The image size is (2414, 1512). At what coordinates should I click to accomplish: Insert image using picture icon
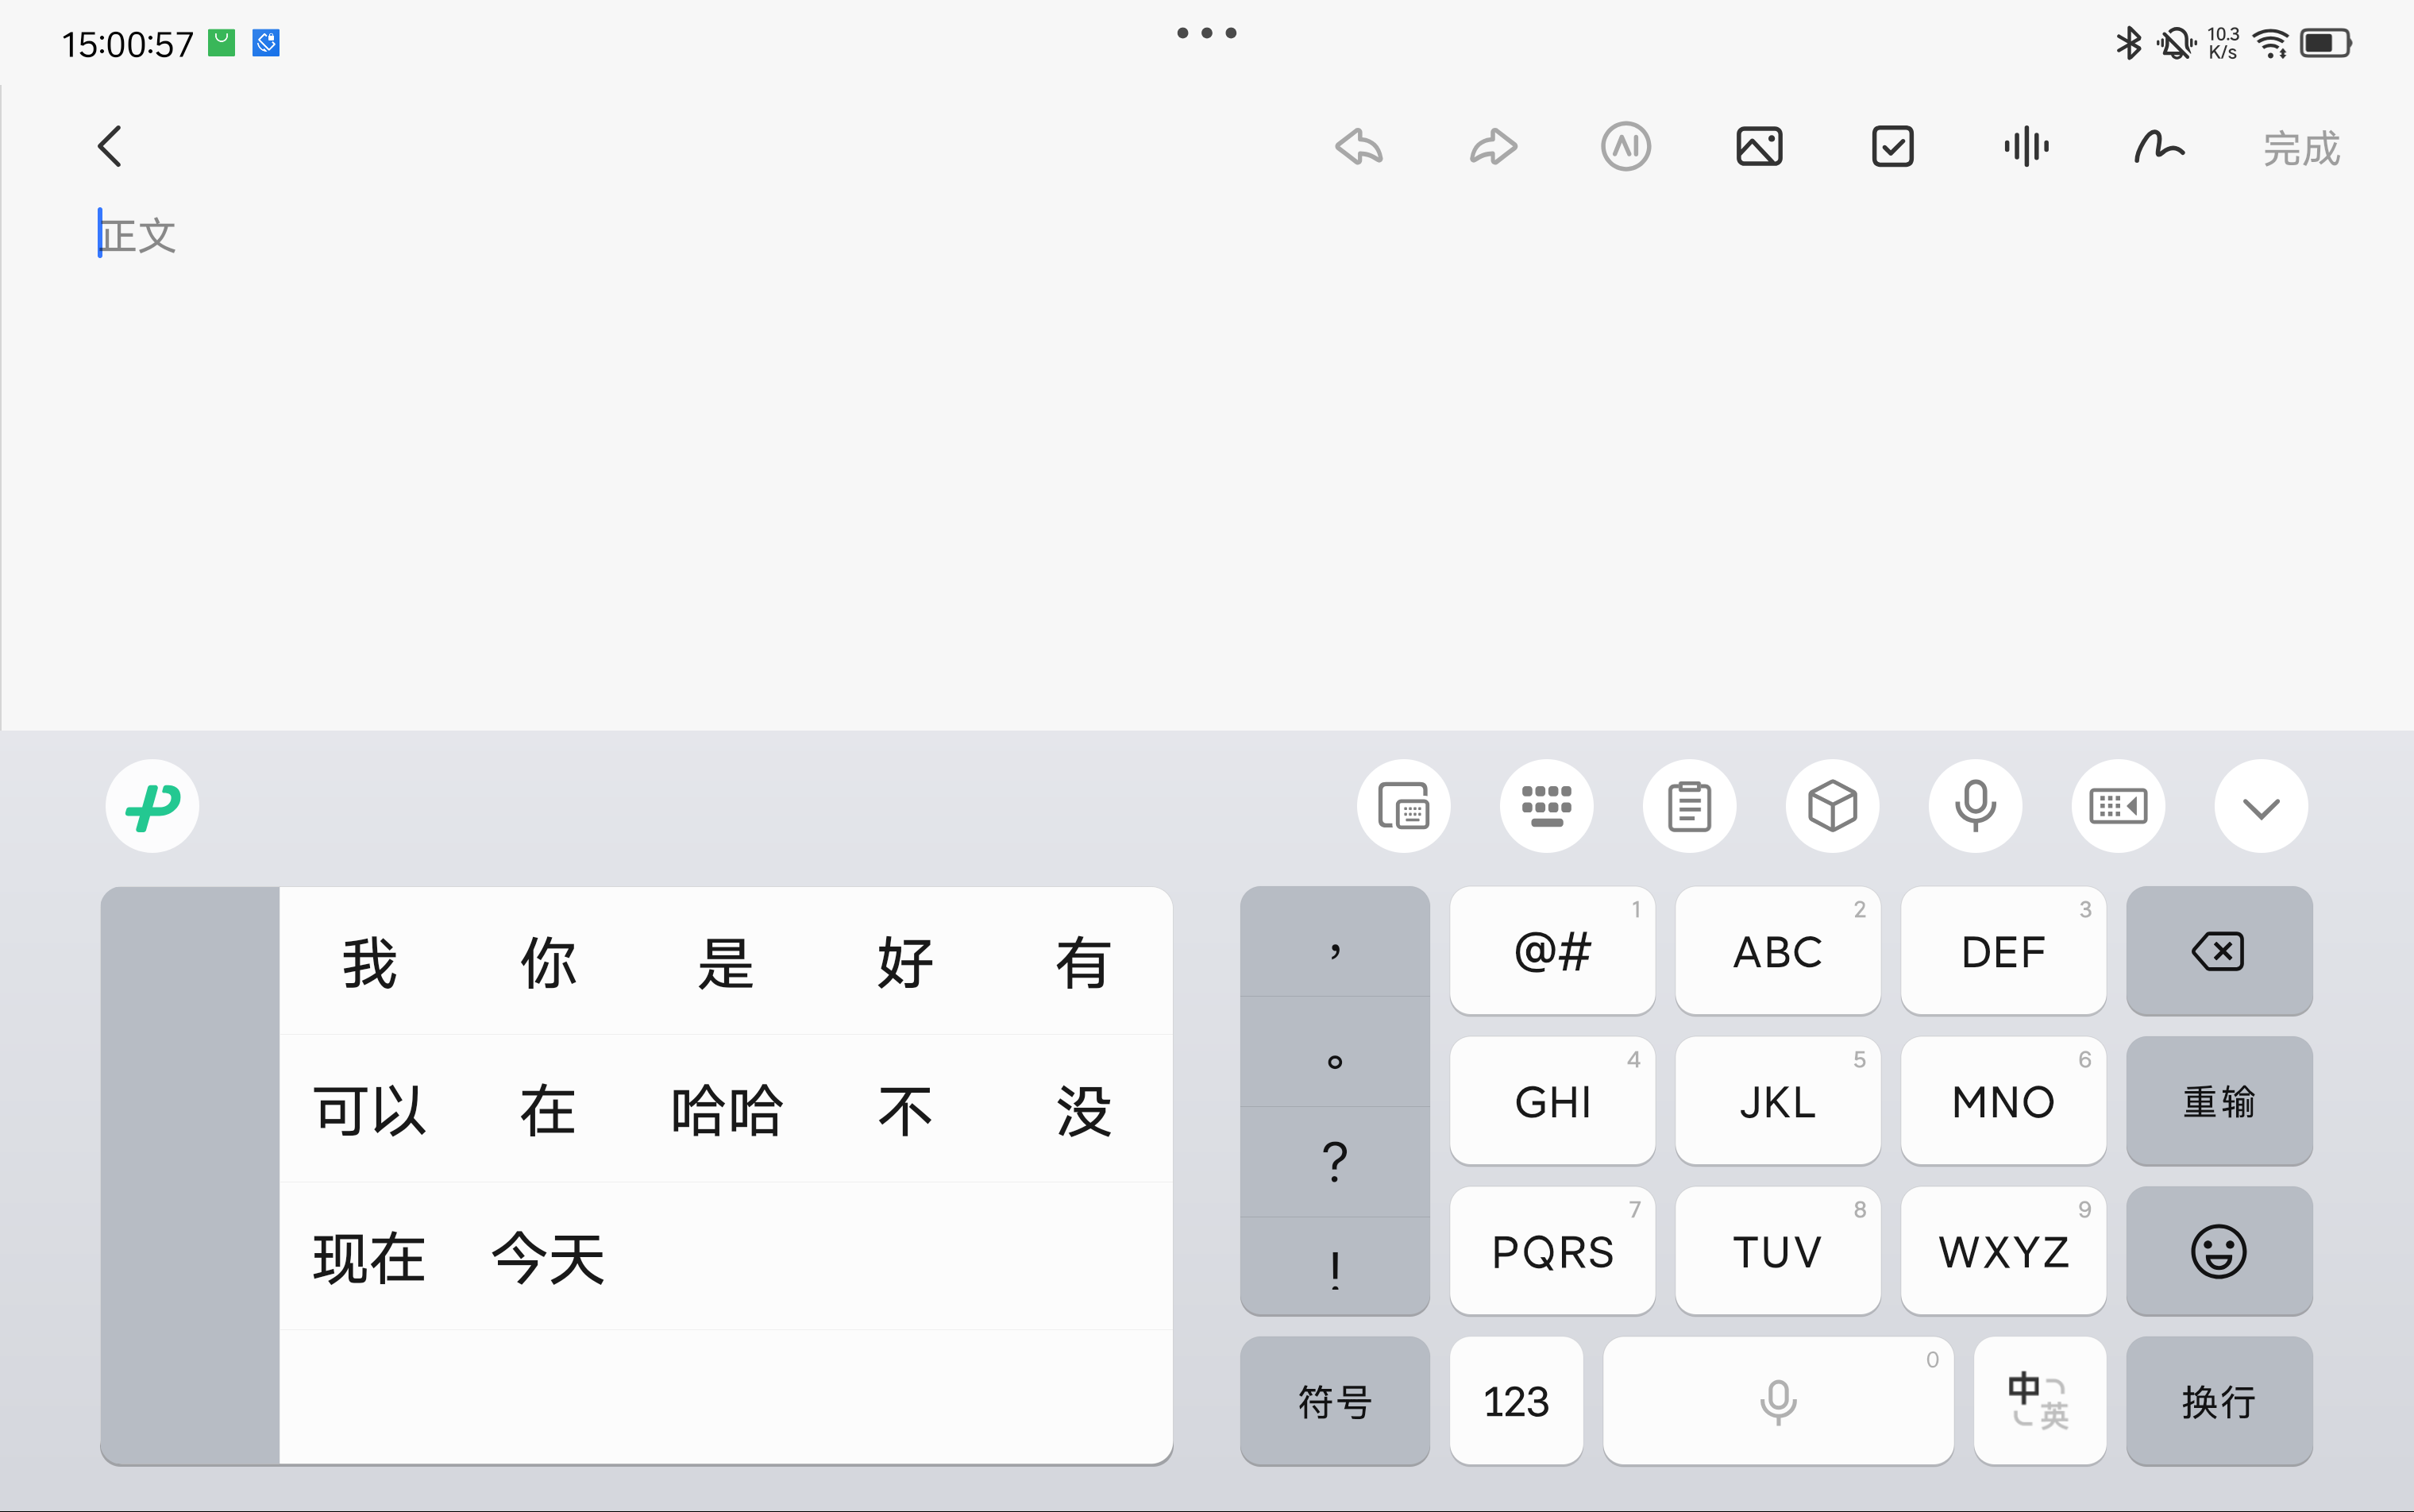(x=1759, y=147)
